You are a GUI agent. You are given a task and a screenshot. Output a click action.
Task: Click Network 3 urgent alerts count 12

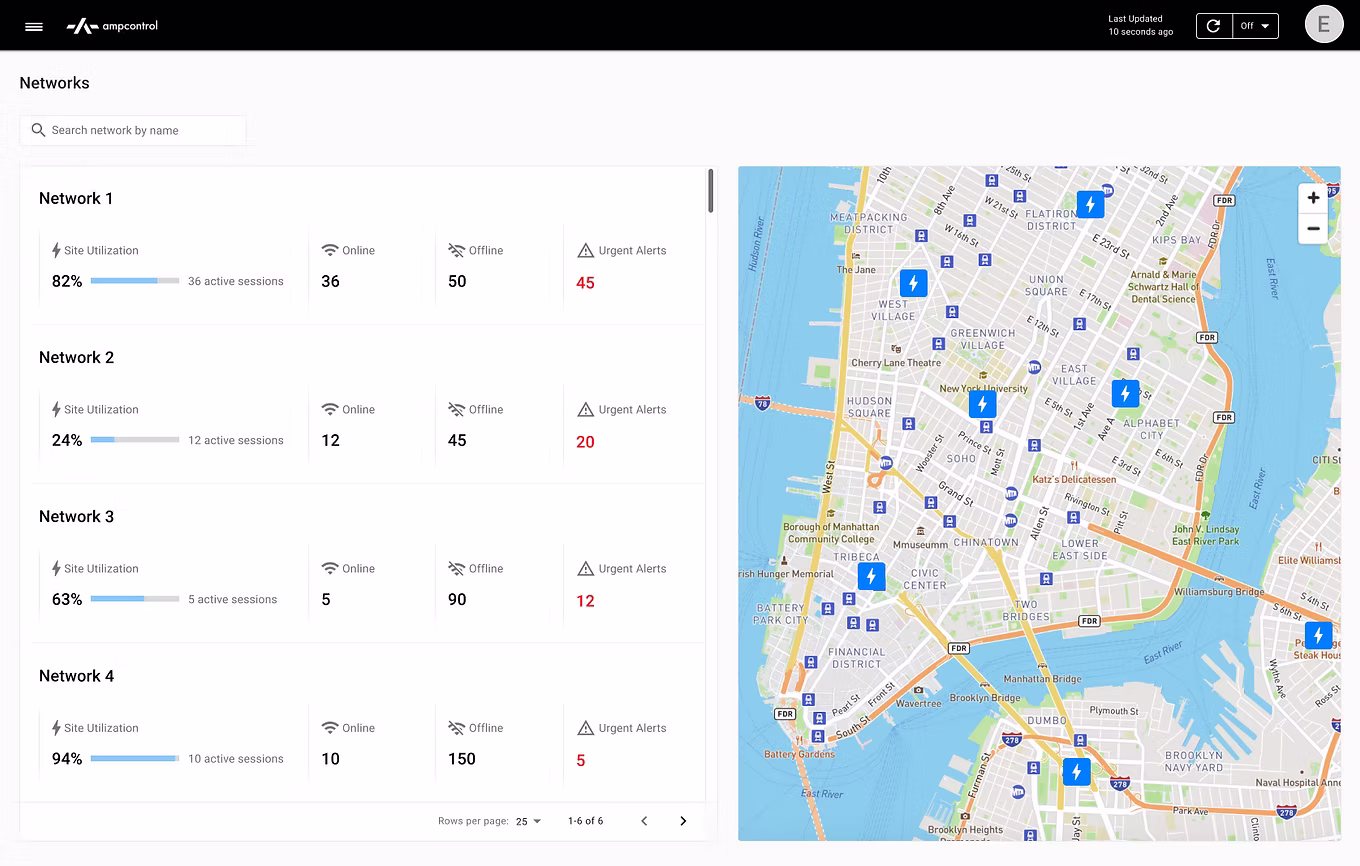click(x=585, y=601)
